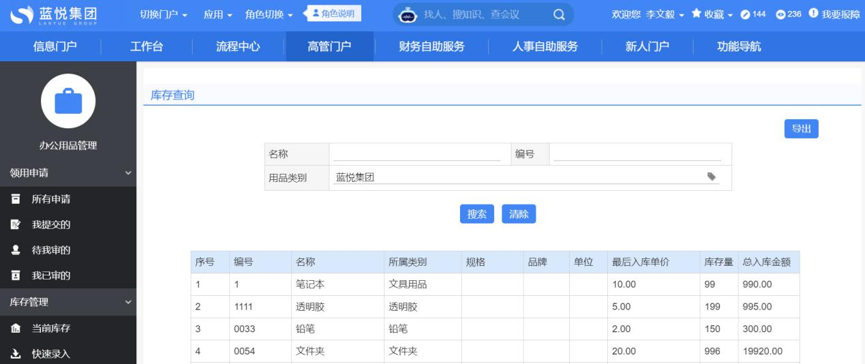Select the 文具用品 category cell
Viewport: 865px width, 364px height.
(x=423, y=285)
